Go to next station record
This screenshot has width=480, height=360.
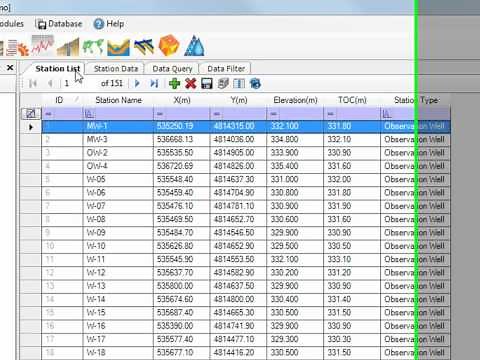(137, 83)
